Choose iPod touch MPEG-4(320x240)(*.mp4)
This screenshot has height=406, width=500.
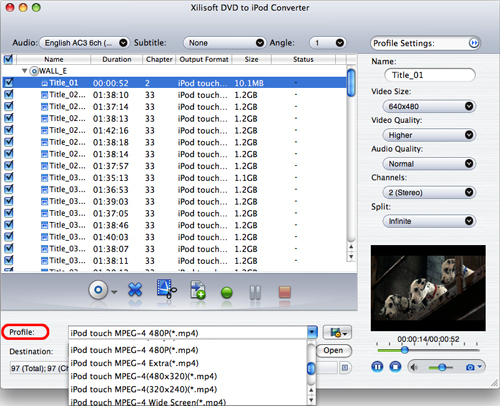click(x=188, y=389)
